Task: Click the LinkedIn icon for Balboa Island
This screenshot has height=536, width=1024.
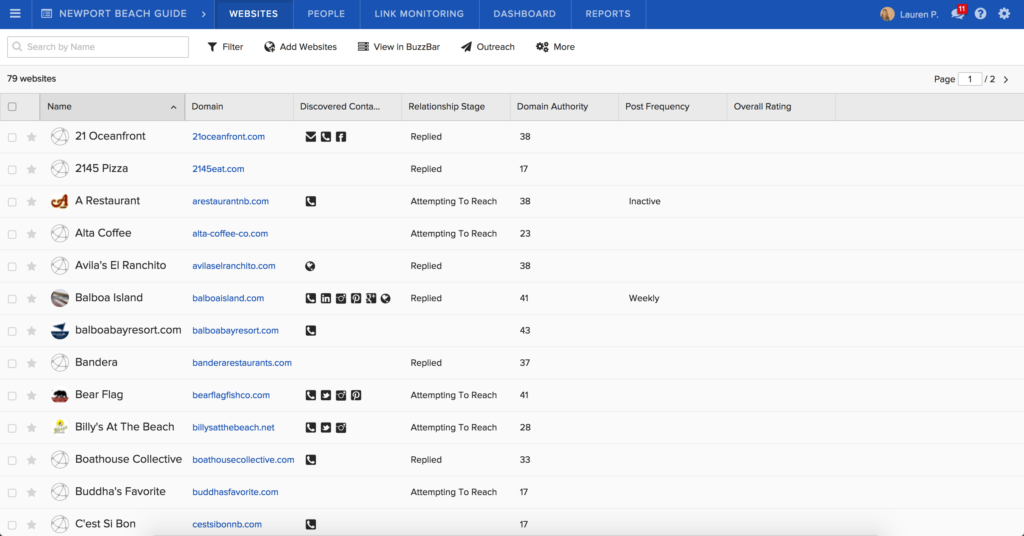Action: point(326,298)
